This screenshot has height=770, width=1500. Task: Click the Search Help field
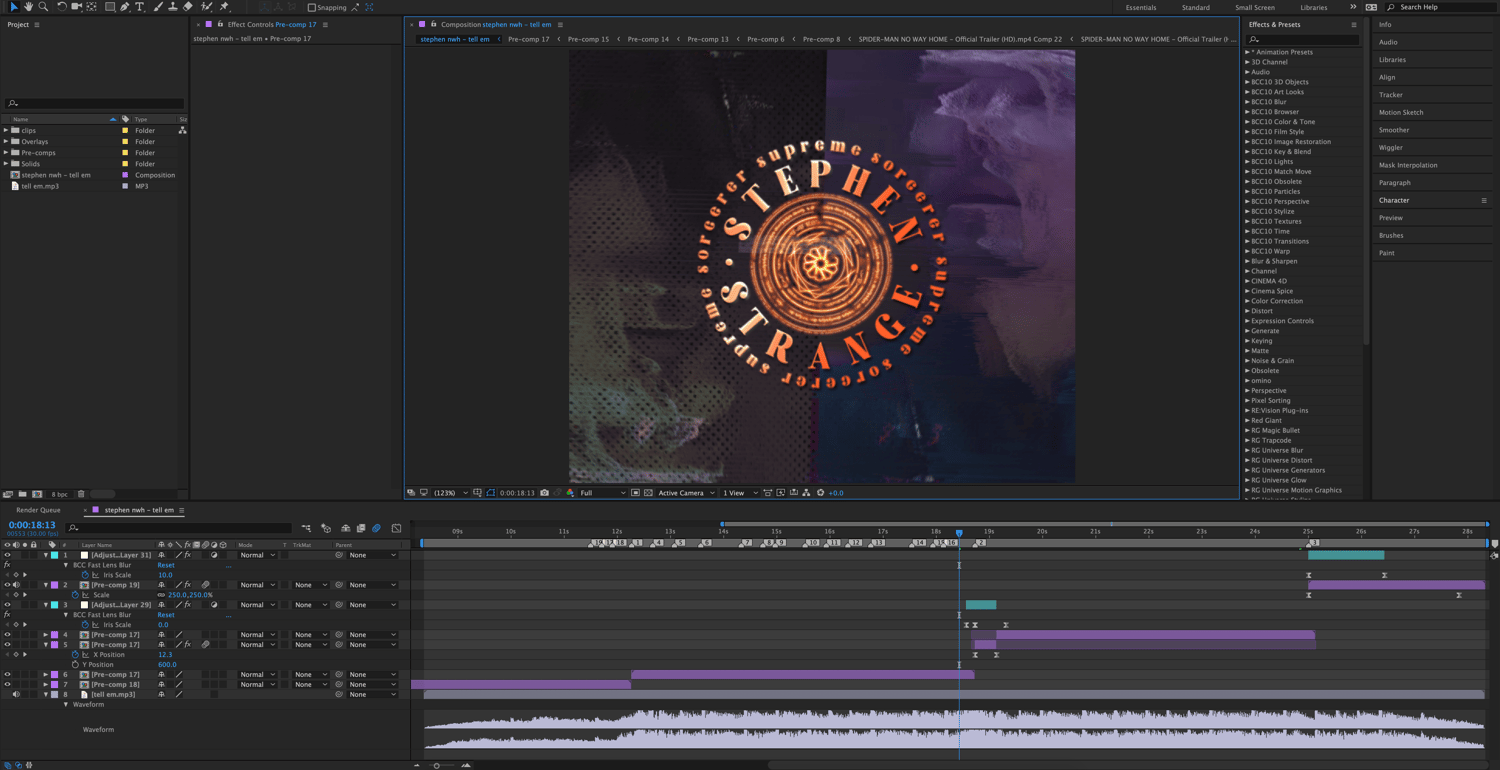tap(1443, 7)
